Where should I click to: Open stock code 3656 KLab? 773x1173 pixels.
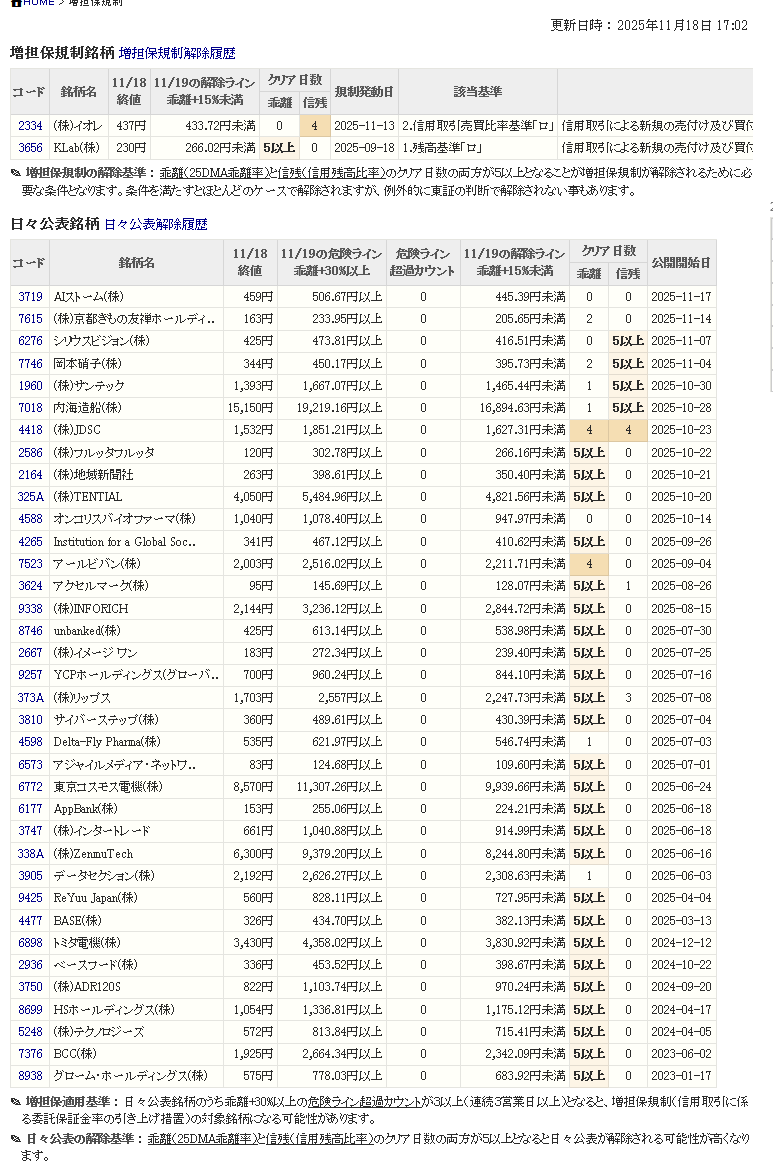coord(30,147)
